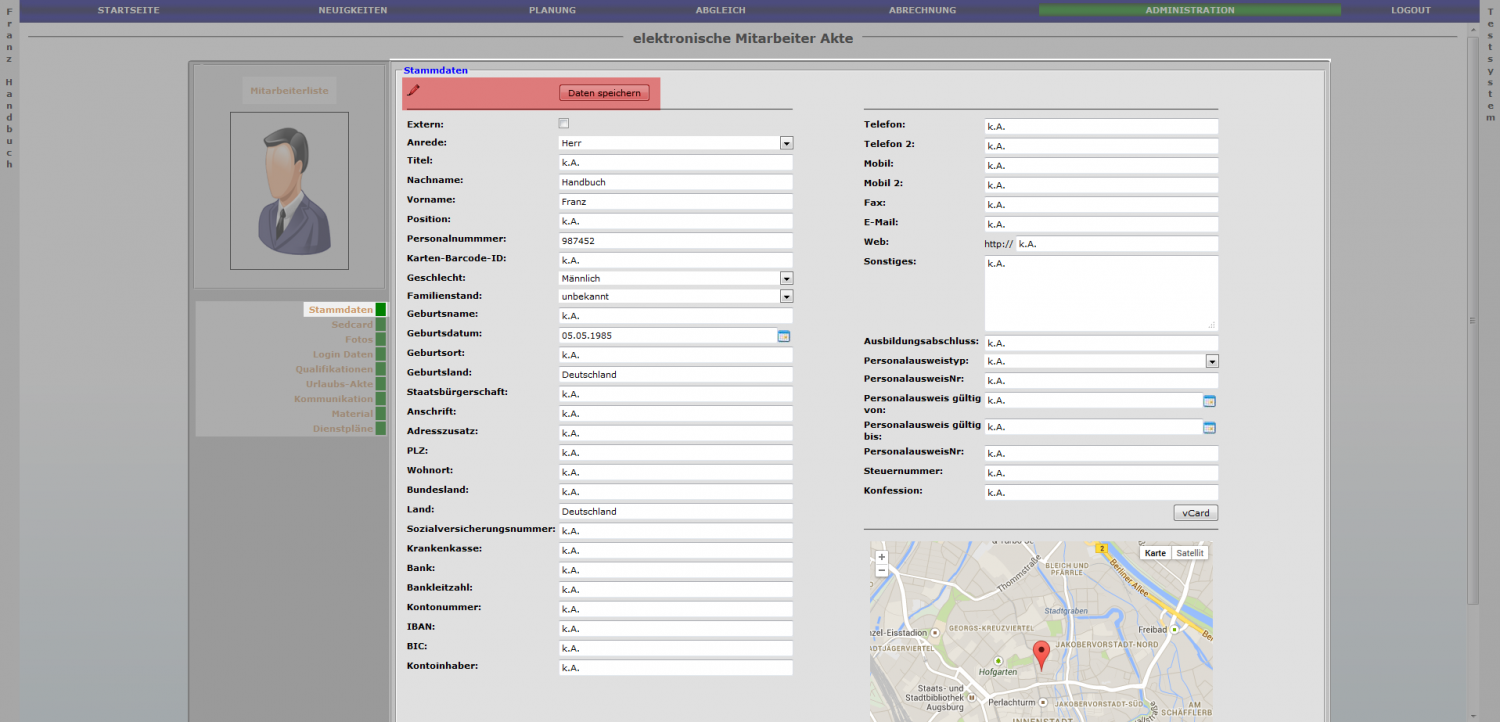
Task: Click the Steuernummer input field
Action: coord(1101,473)
